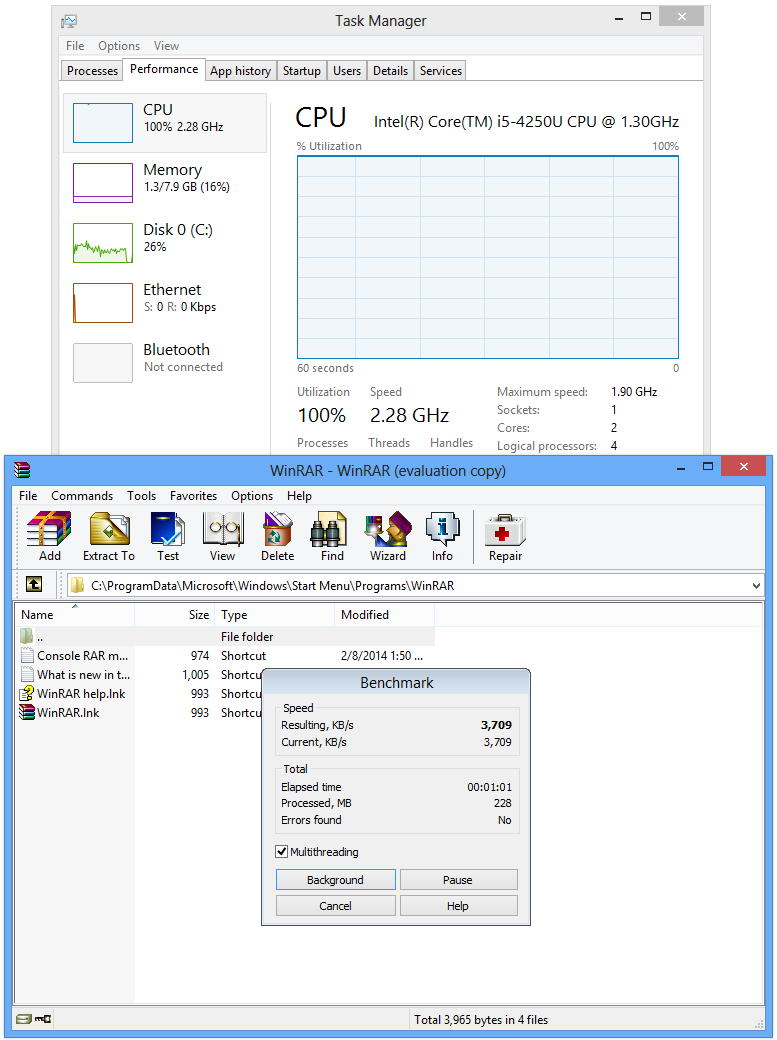Click the Repair toolbar icon
Image resolution: width=777 pixels, height=1040 pixels.
pyautogui.click(x=505, y=537)
